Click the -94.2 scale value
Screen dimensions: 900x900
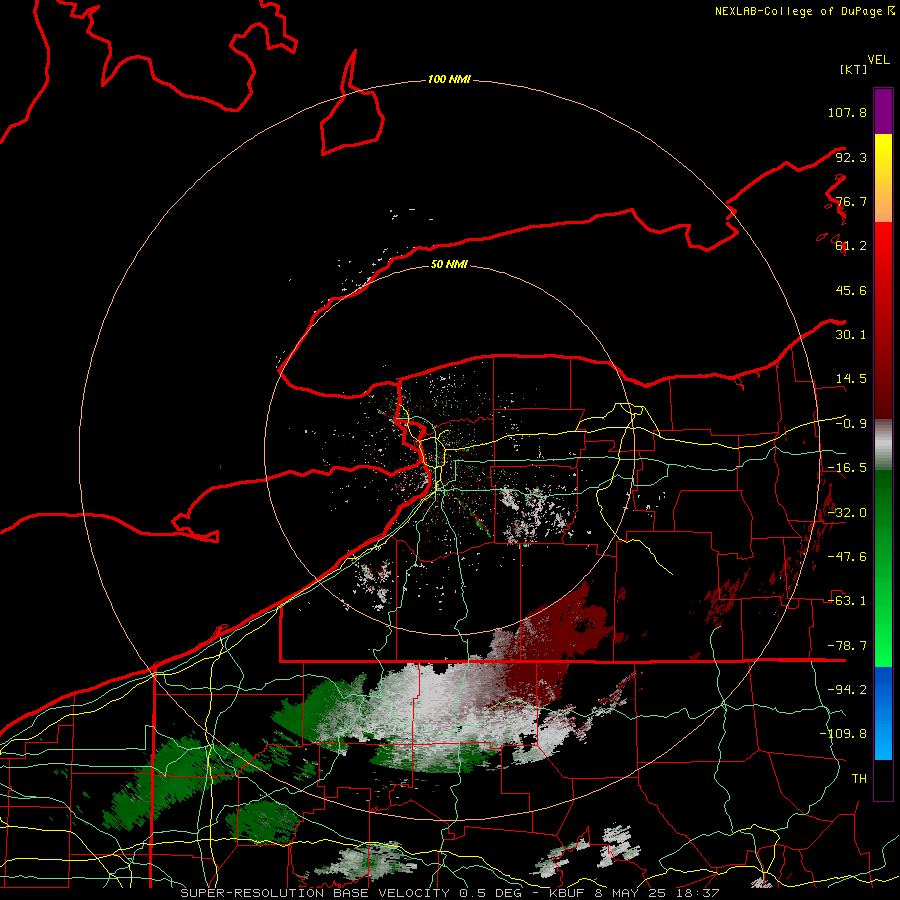click(x=847, y=689)
